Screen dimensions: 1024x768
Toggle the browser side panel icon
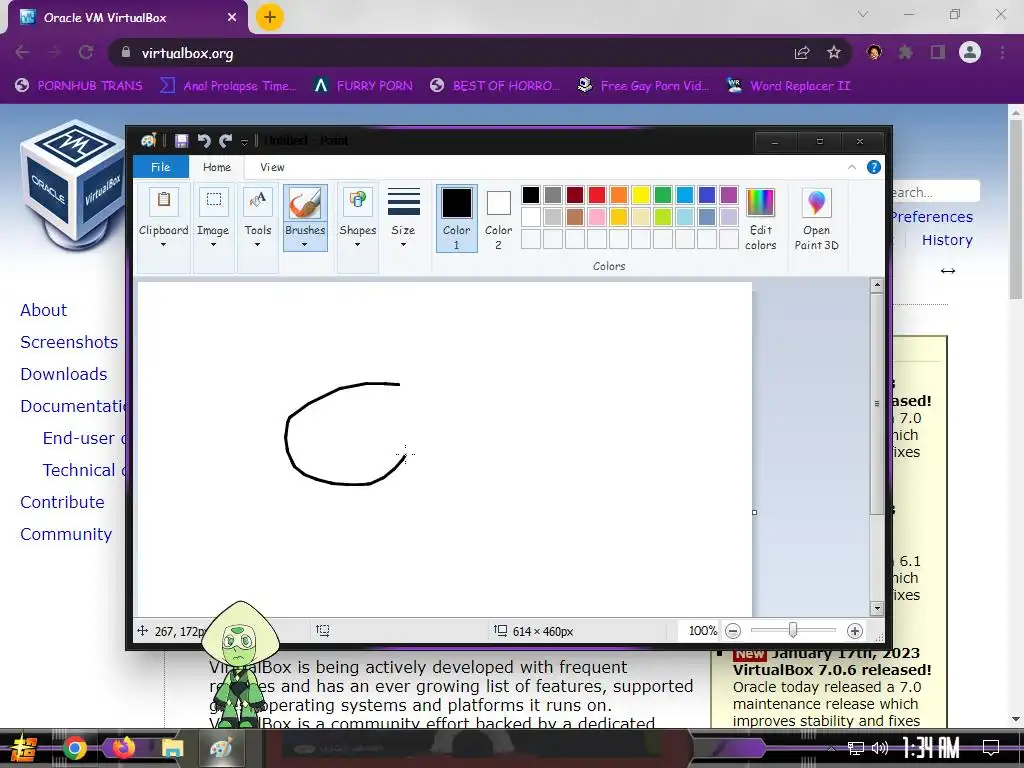[938, 52]
